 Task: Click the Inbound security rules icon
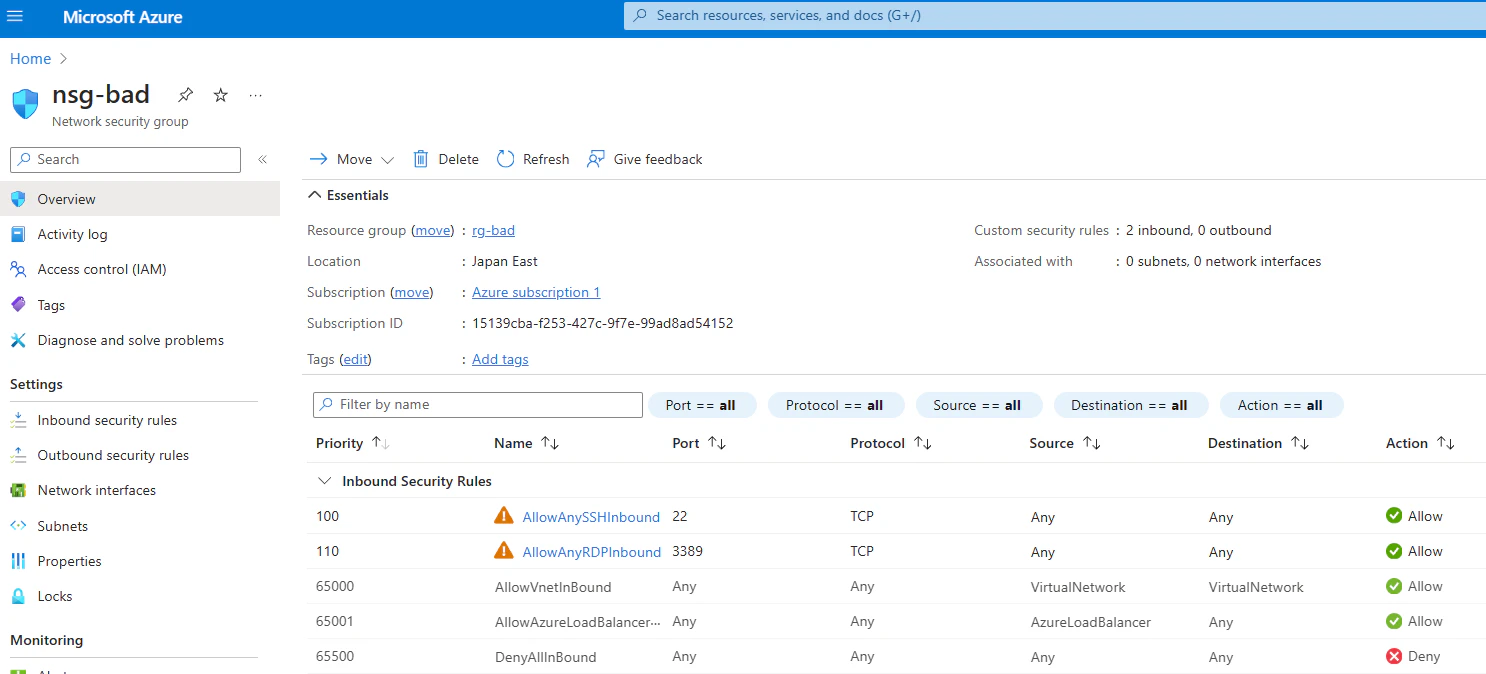pyautogui.click(x=18, y=420)
